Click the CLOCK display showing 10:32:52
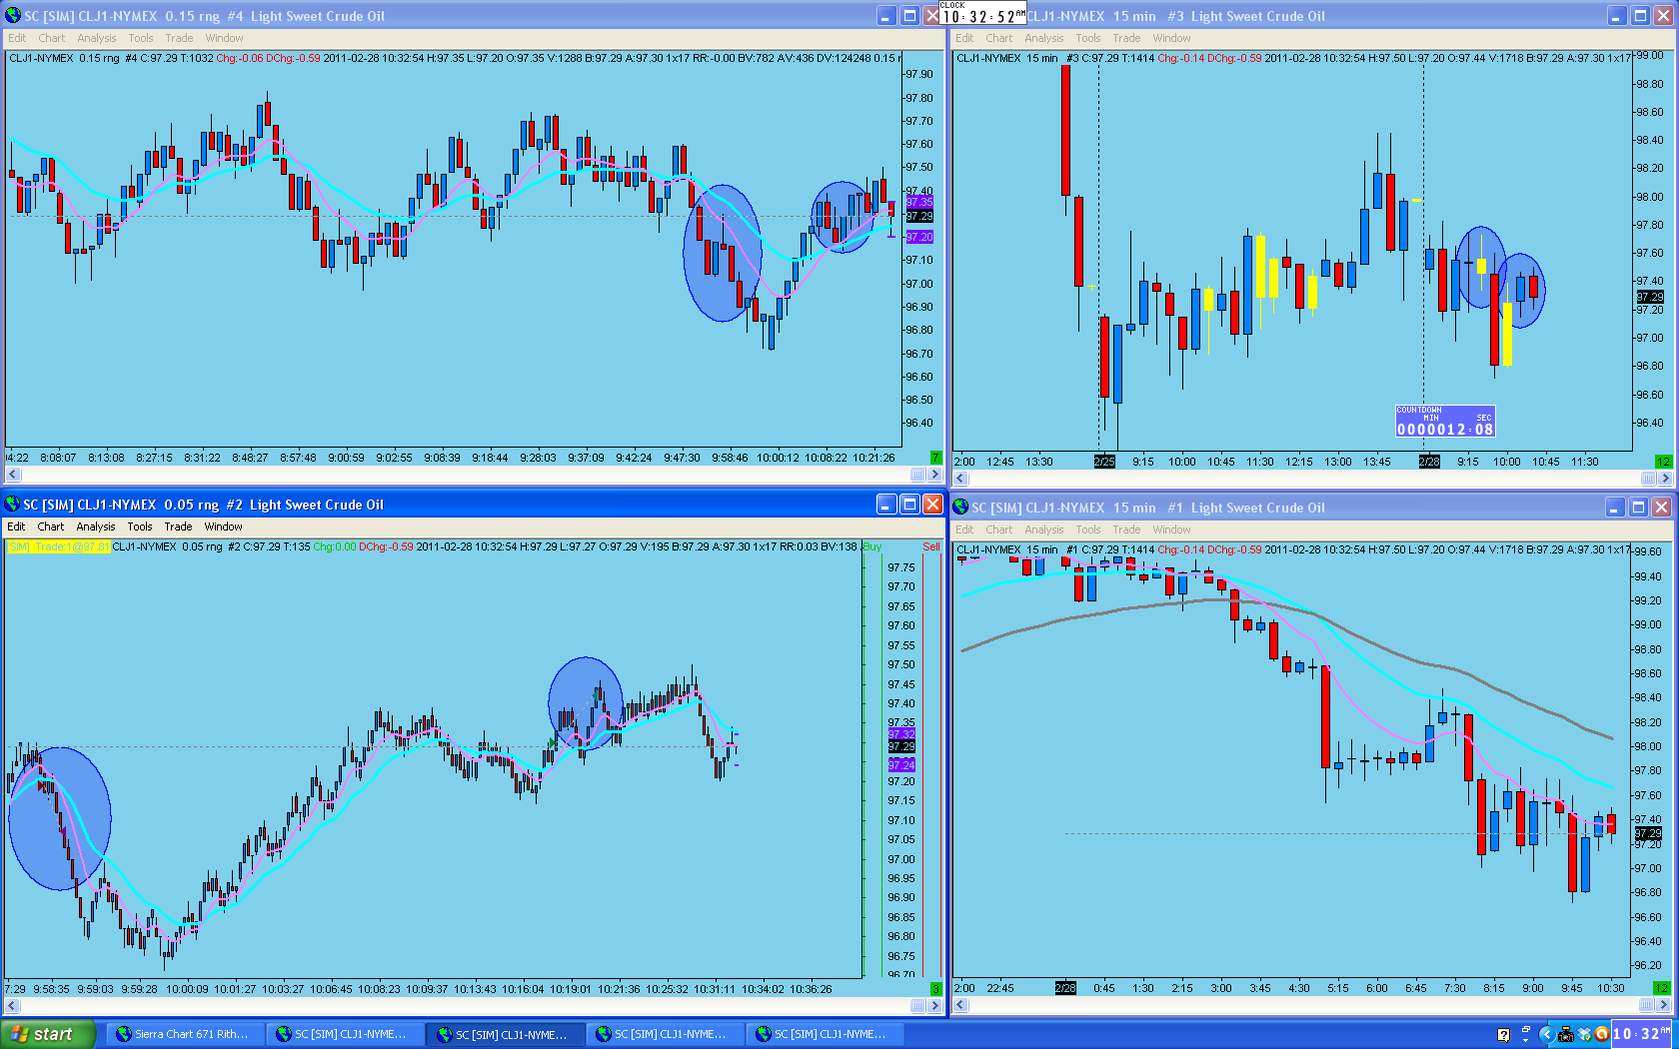 click(x=983, y=13)
